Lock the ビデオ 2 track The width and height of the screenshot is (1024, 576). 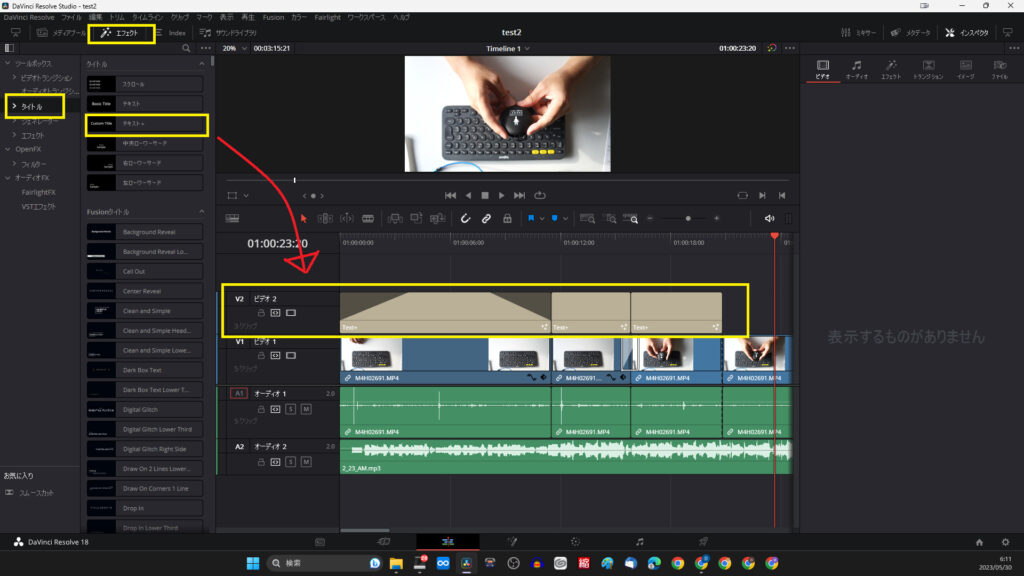click(x=261, y=313)
